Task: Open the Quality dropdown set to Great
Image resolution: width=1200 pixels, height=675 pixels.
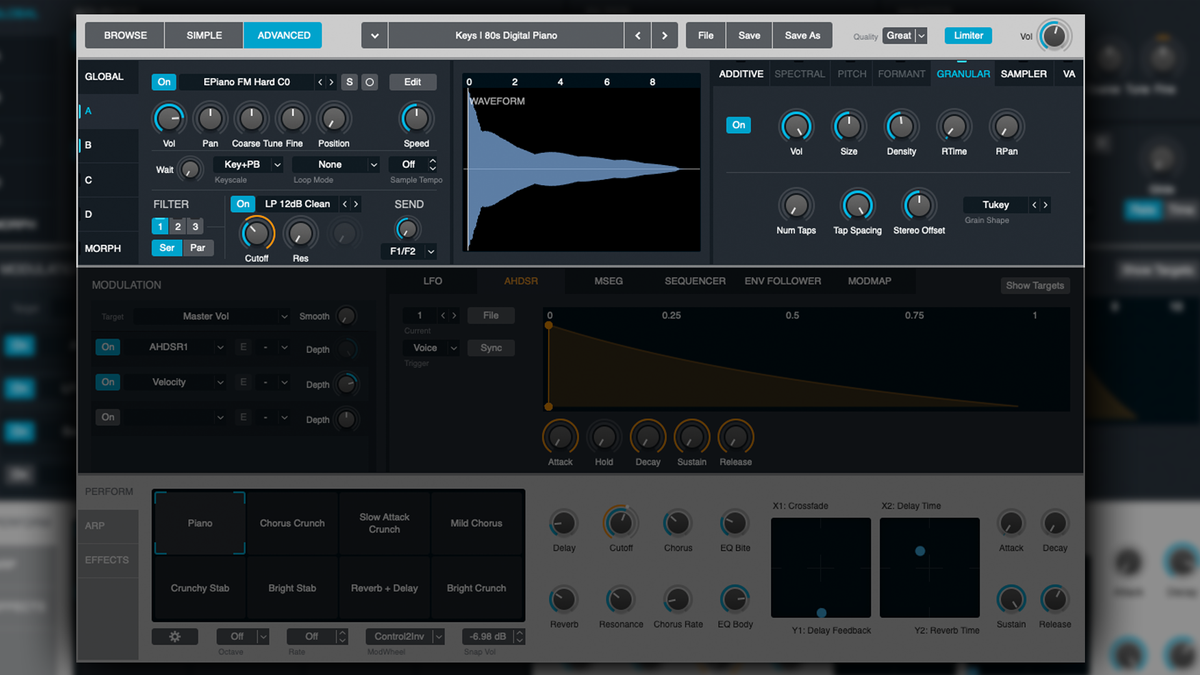Action: 903,35
